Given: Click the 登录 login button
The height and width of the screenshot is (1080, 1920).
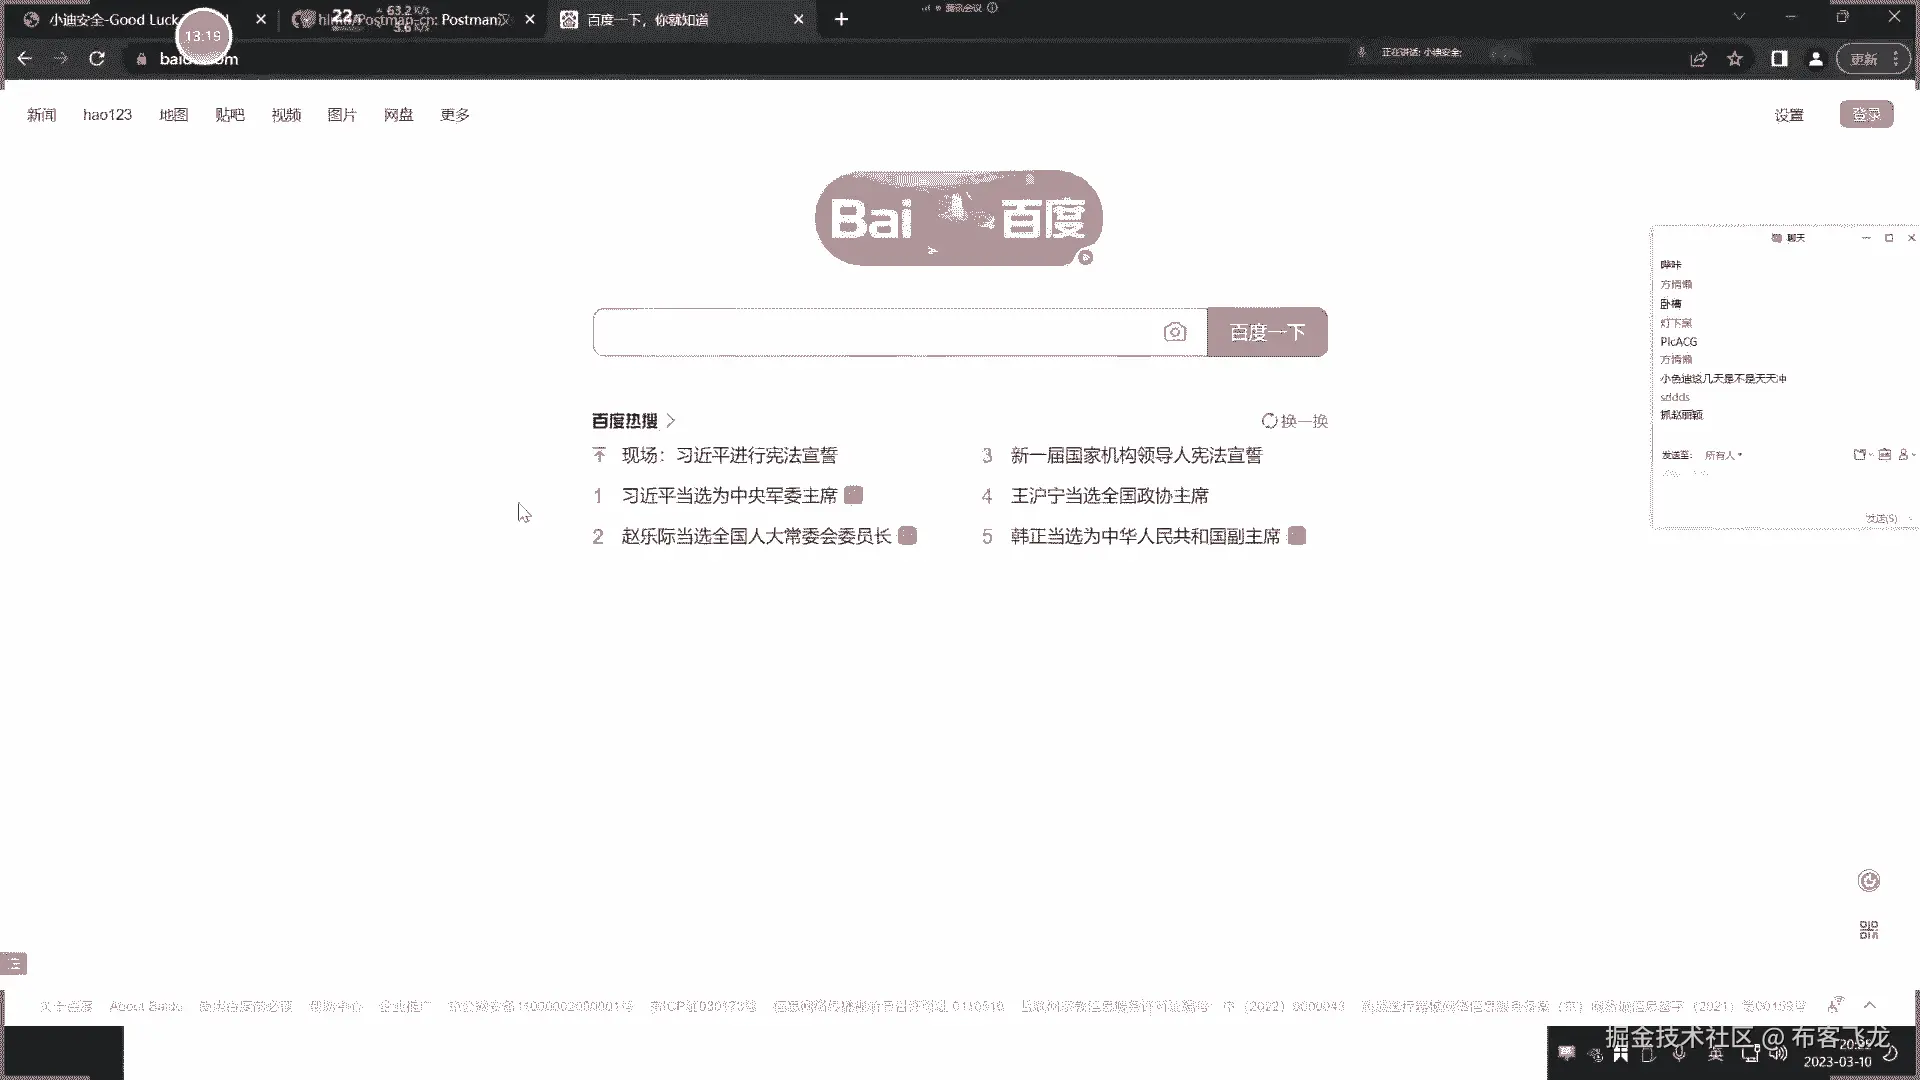Looking at the screenshot, I should pos(1866,115).
